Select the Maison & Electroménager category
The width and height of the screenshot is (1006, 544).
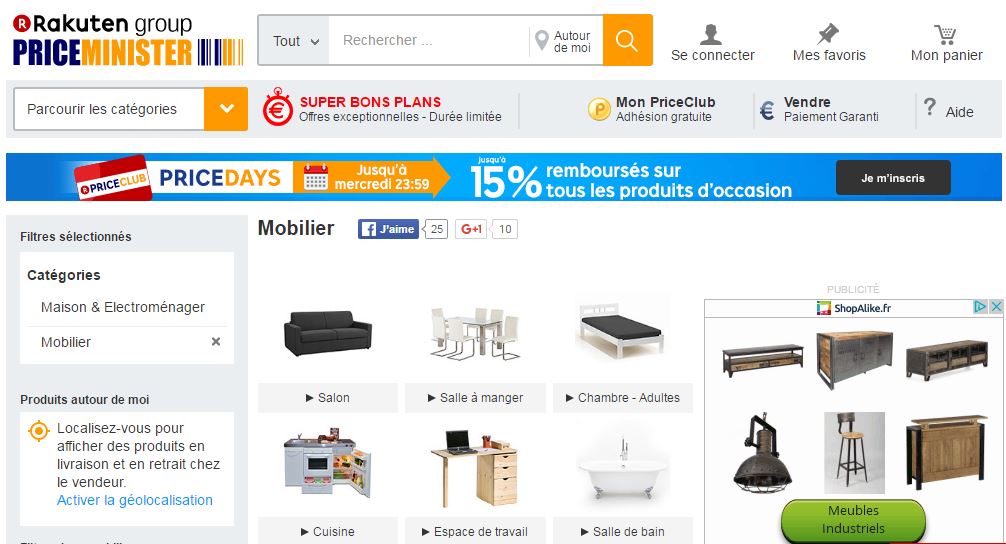(123, 307)
